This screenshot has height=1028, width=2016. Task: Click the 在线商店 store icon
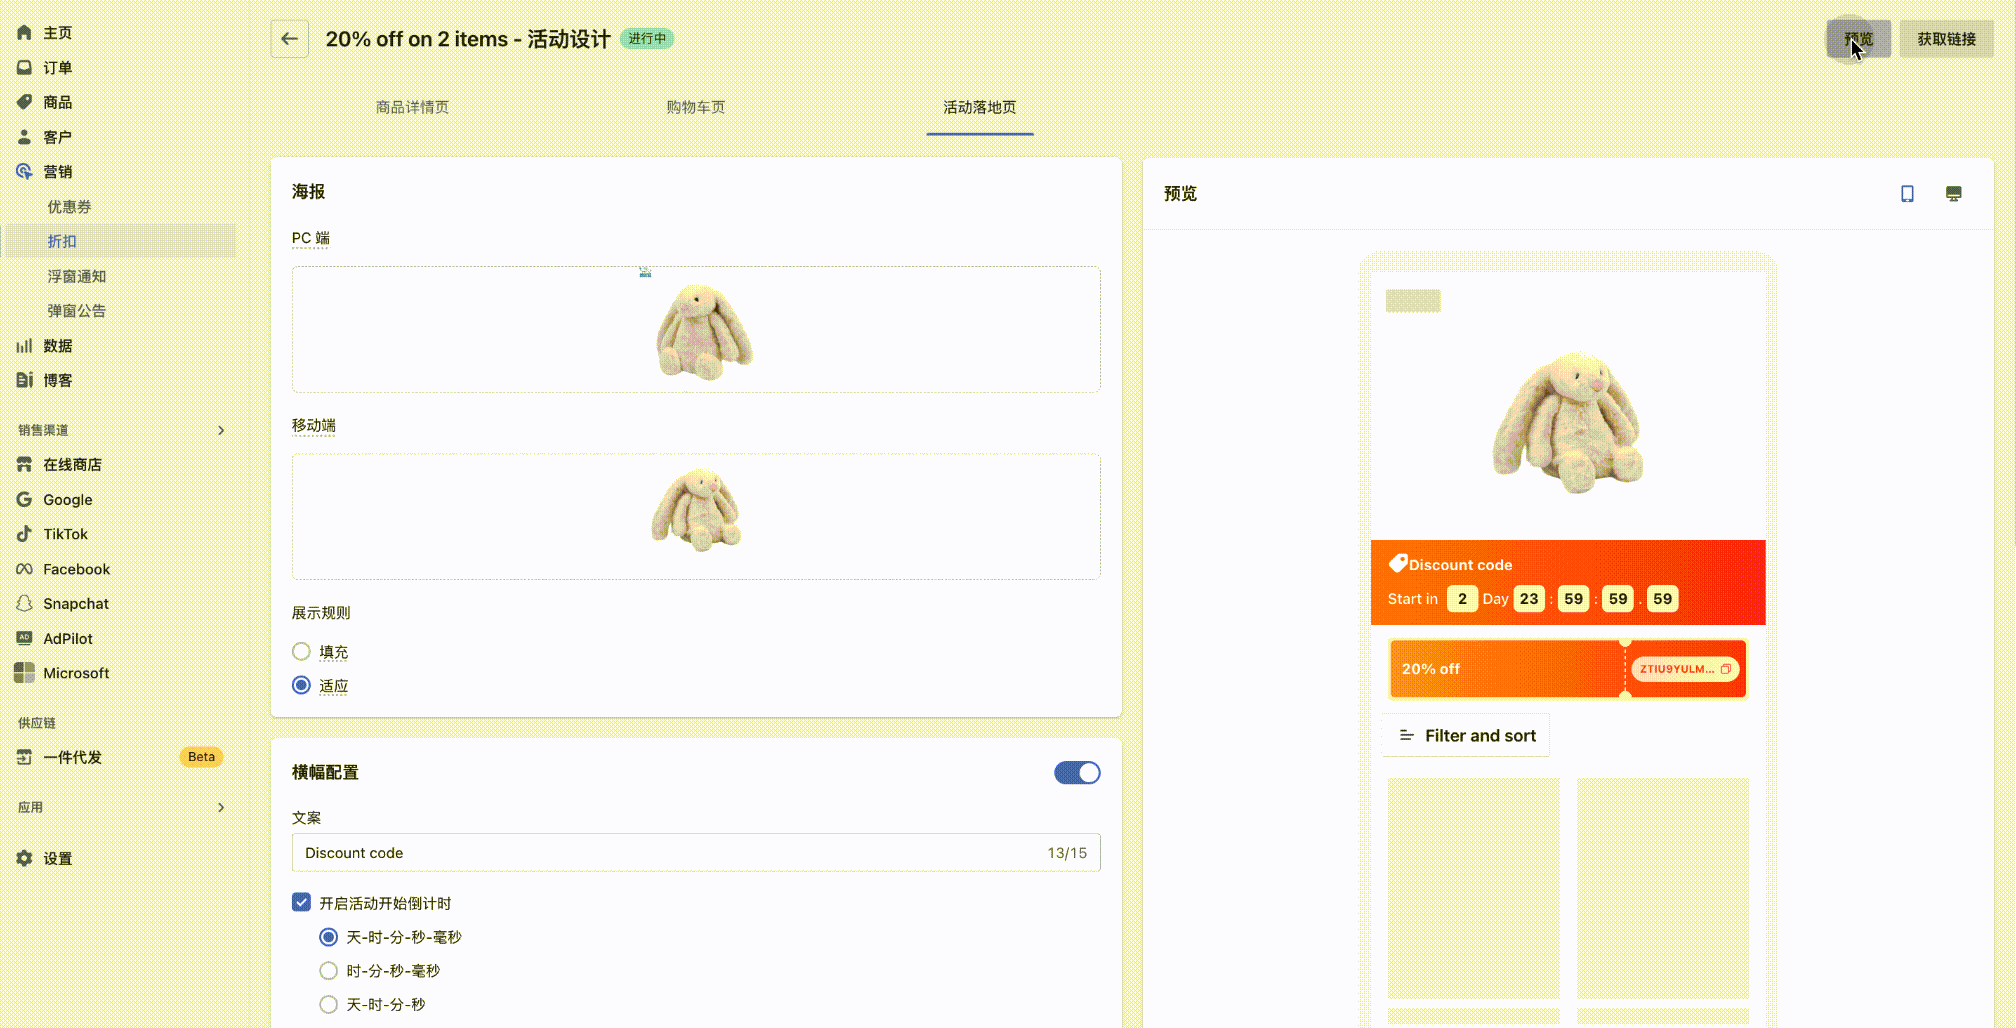coord(24,465)
